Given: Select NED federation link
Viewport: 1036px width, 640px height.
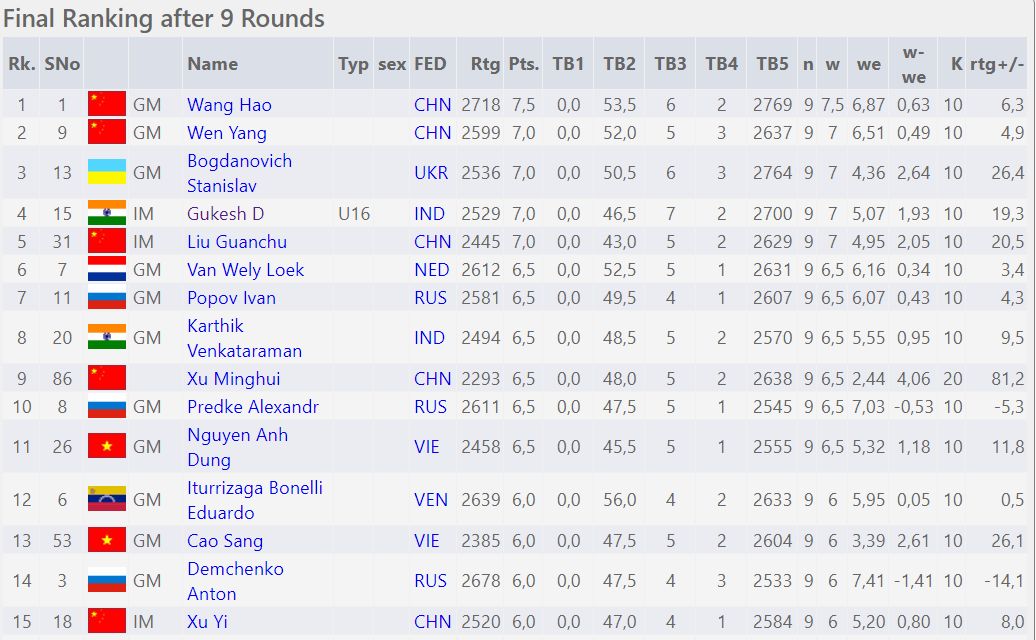Looking at the screenshot, I should coord(431,269).
